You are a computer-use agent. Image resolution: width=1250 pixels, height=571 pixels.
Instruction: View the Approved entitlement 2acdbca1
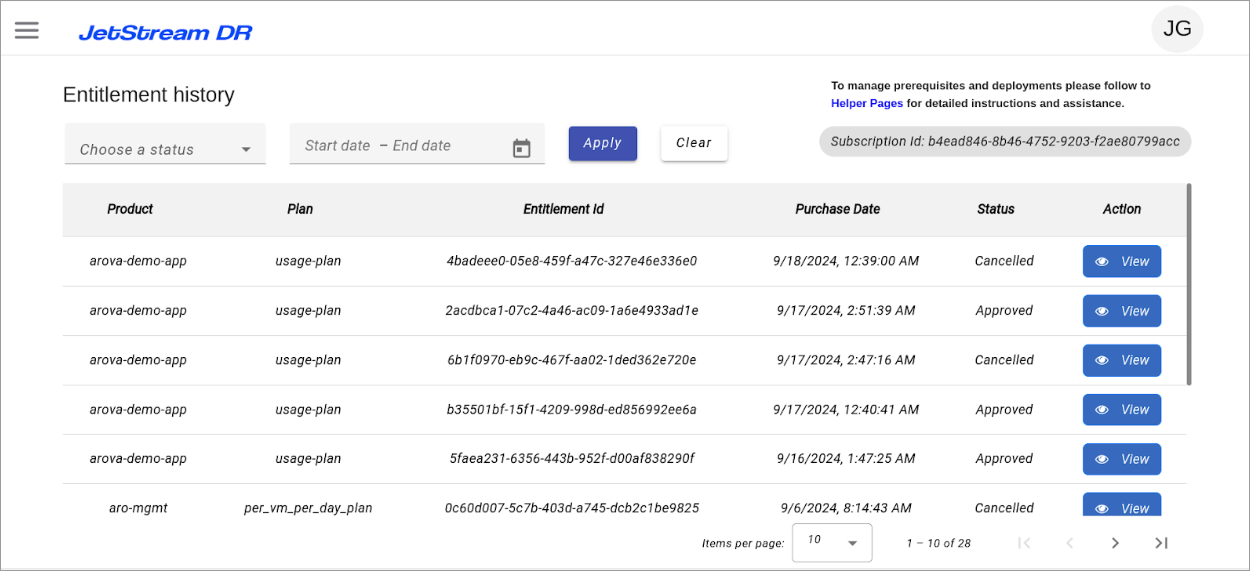[x=1121, y=311]
